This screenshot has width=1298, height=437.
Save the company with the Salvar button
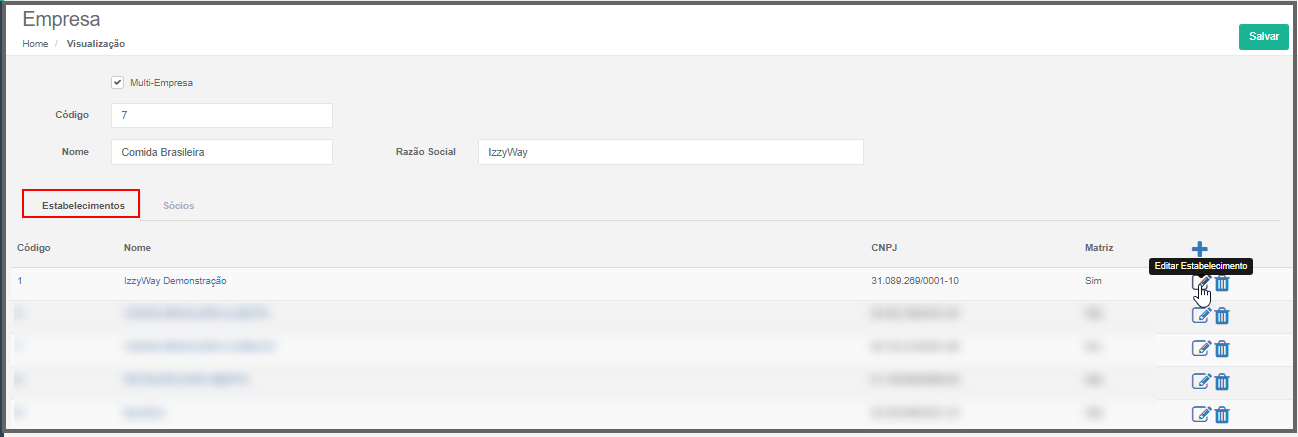tap(1264, 36)
